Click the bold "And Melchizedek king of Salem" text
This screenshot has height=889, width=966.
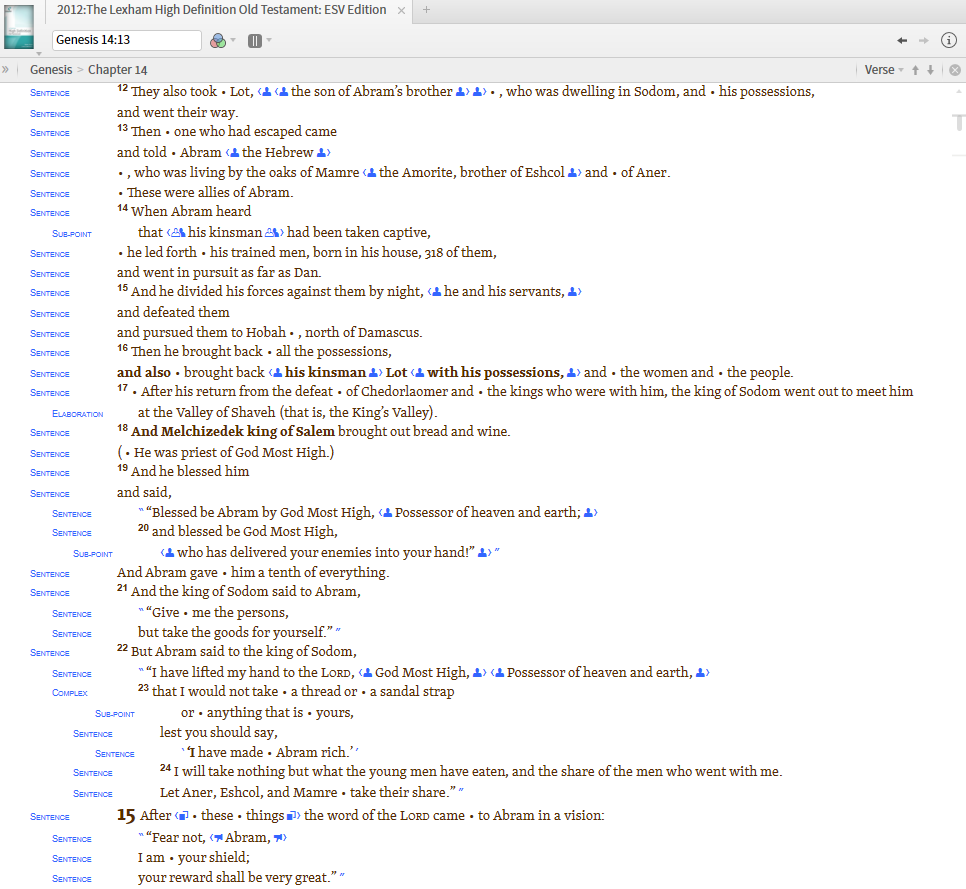pos(233,432)
